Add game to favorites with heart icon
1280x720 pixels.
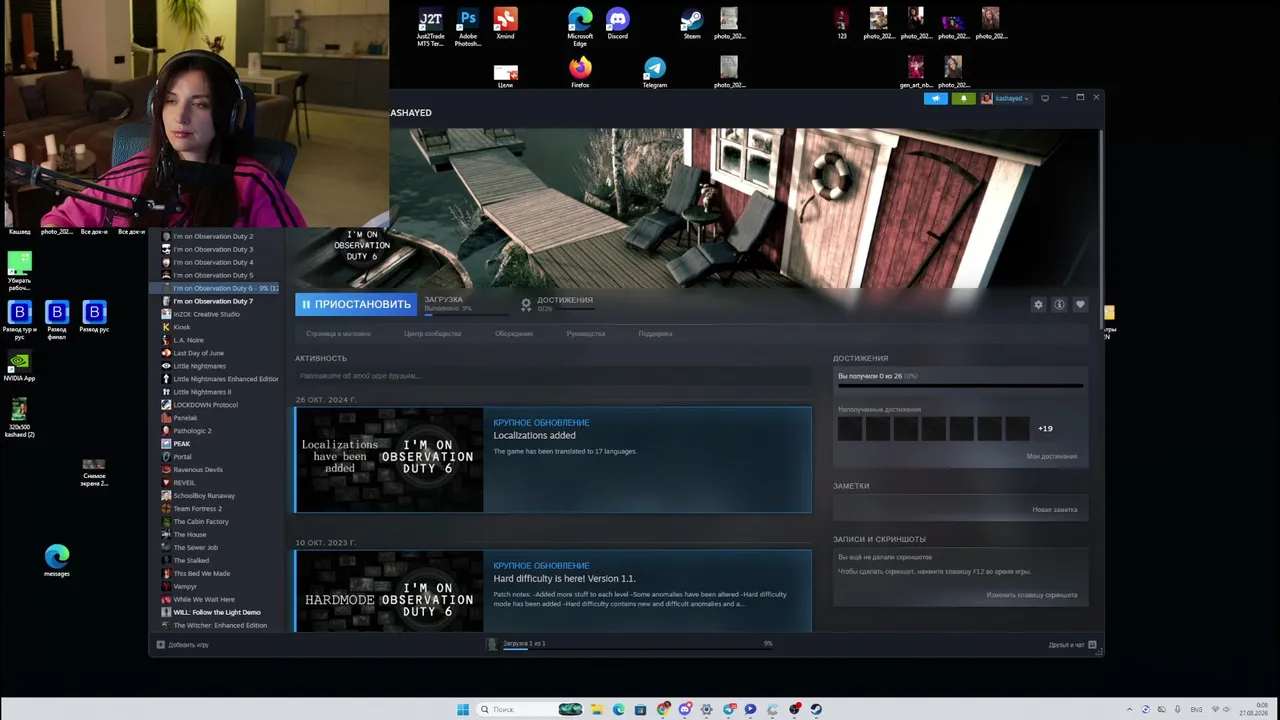click(1080, 304)
